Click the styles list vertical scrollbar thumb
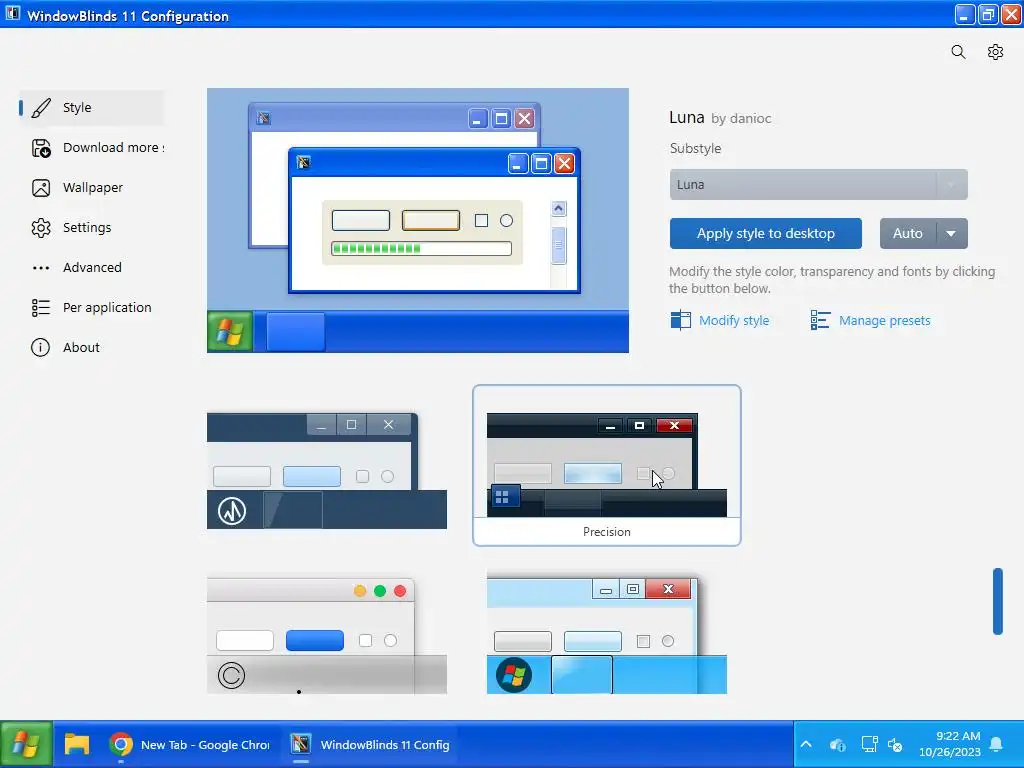Viewport: 1024px width, 768px height. [x=998, y=601]
